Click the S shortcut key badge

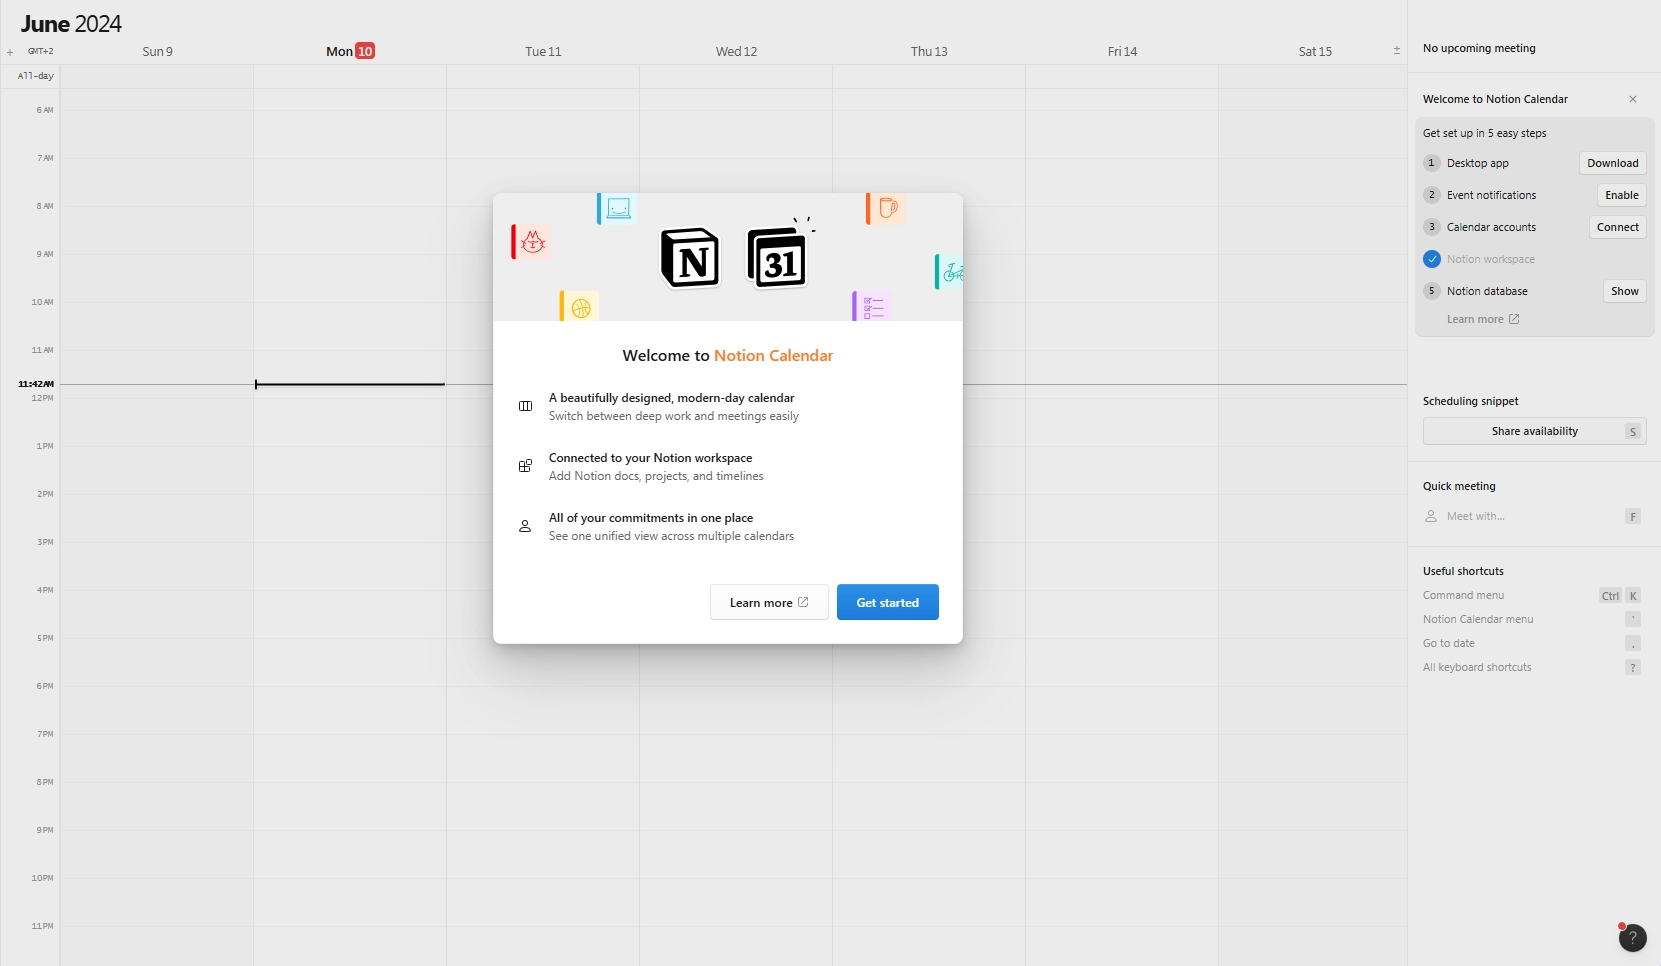click(x=1633, y=432)
